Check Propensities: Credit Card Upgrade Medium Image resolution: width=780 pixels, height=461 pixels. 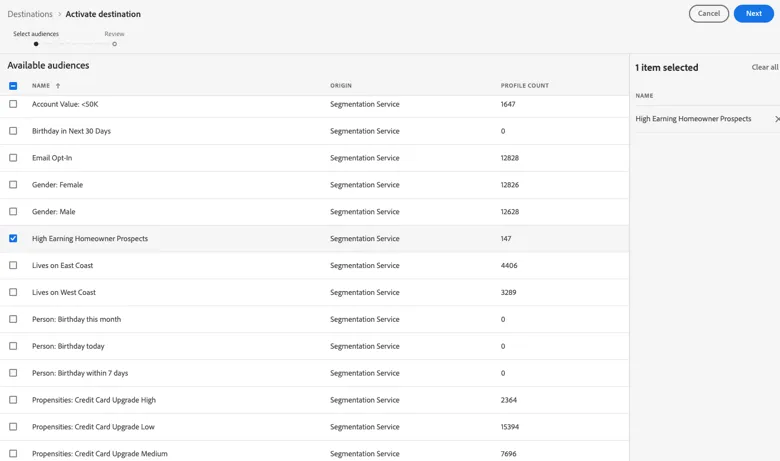point(13,453)
